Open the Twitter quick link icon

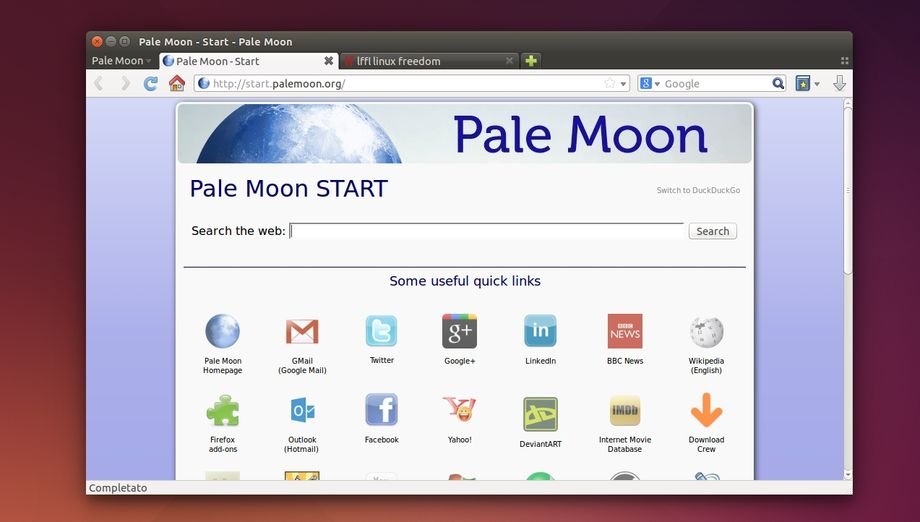pos(381,331)
